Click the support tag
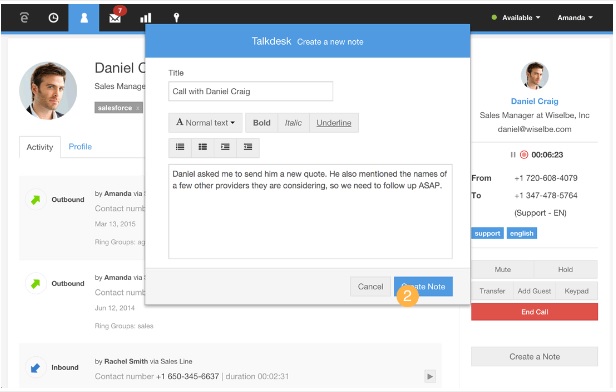The width and height of the screenshot is (616, 392). [487, 233]
